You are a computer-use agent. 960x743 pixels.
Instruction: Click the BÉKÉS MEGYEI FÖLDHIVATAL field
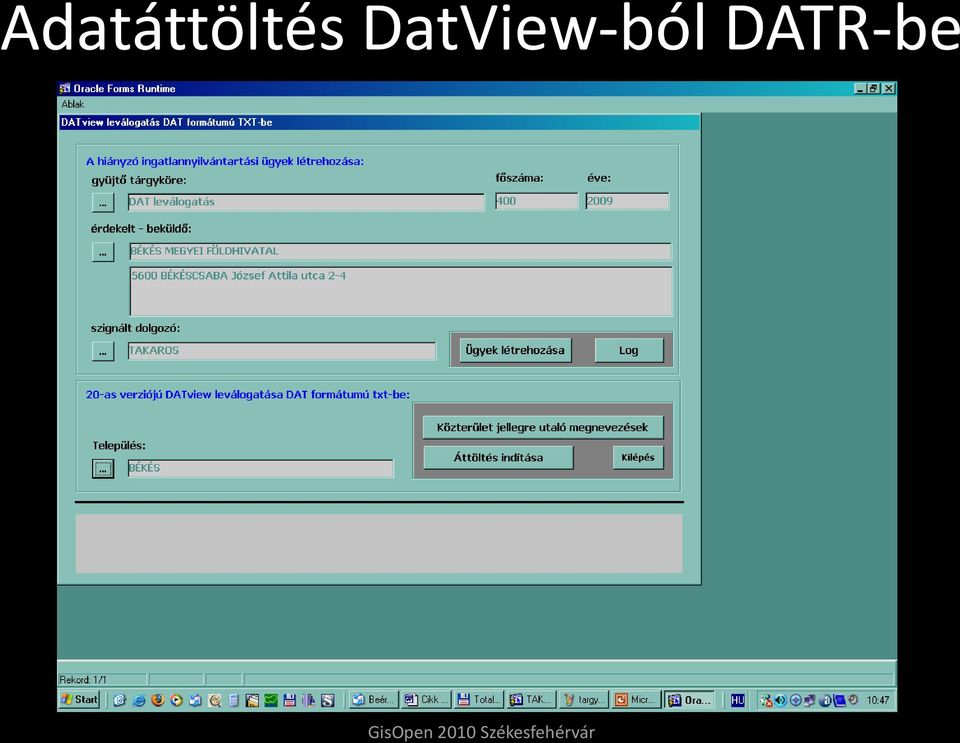400,251
